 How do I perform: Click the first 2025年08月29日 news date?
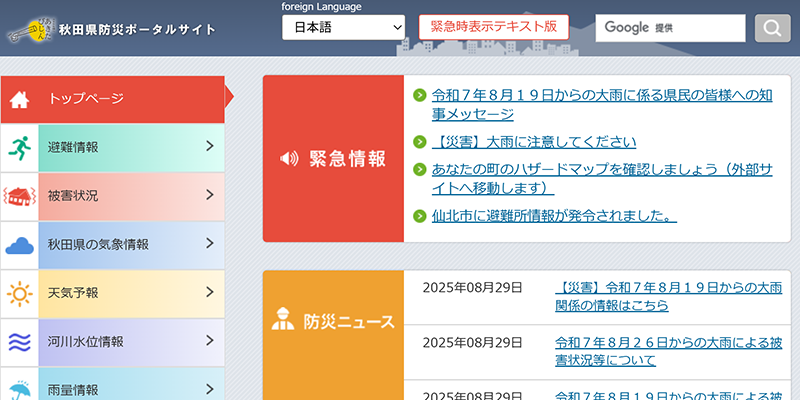472,288
